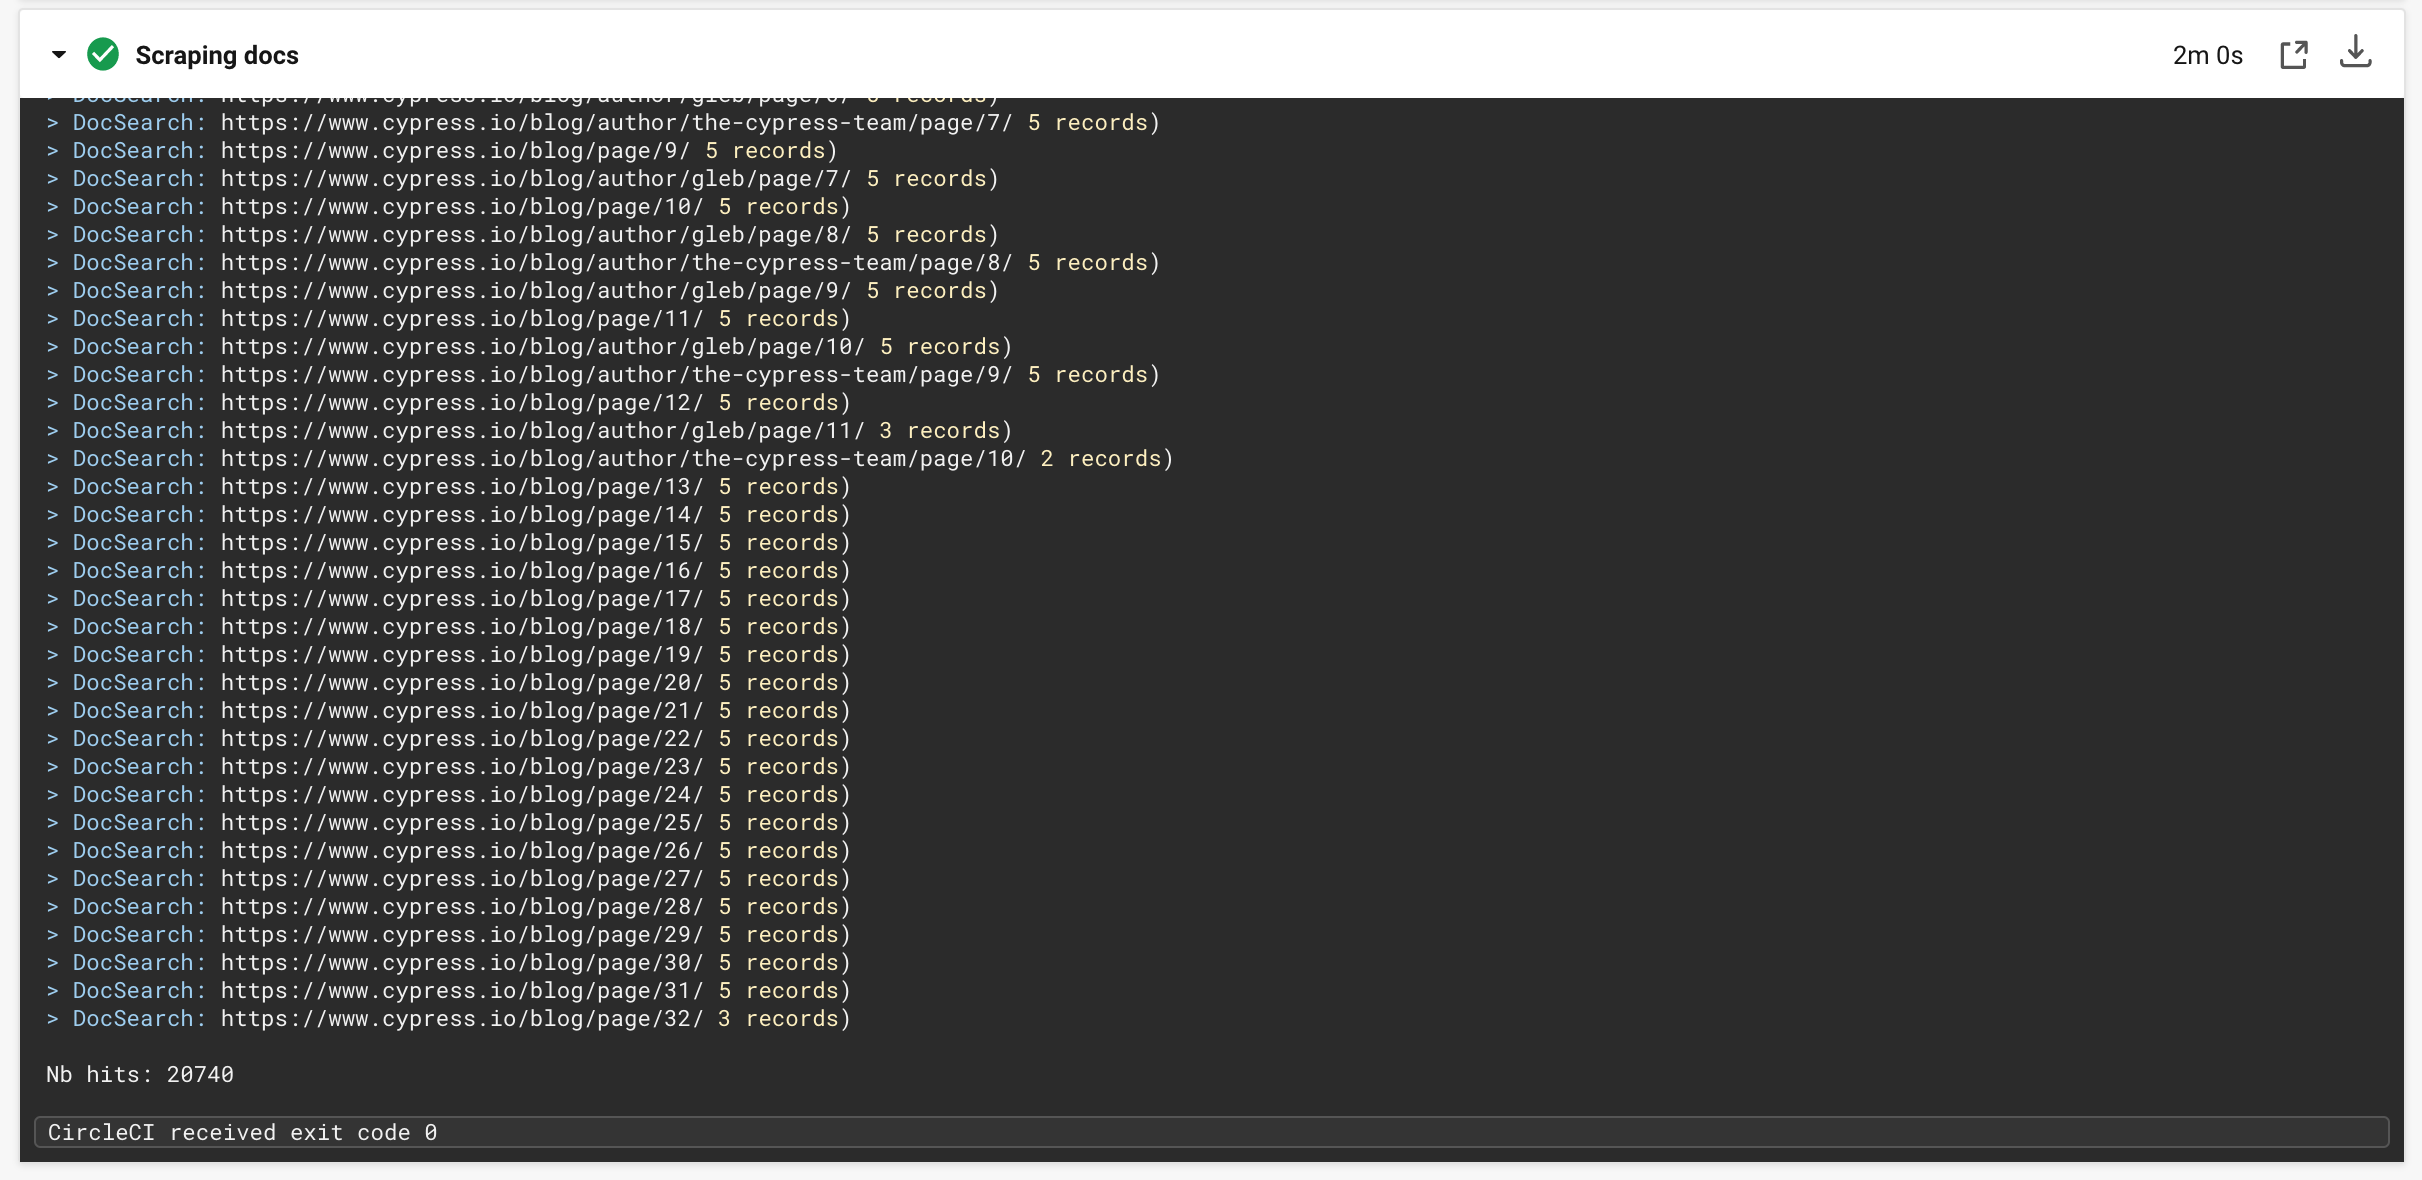Open step output in new tab
Viewport: 2422px width, 1180px height.
point(2293,55)
